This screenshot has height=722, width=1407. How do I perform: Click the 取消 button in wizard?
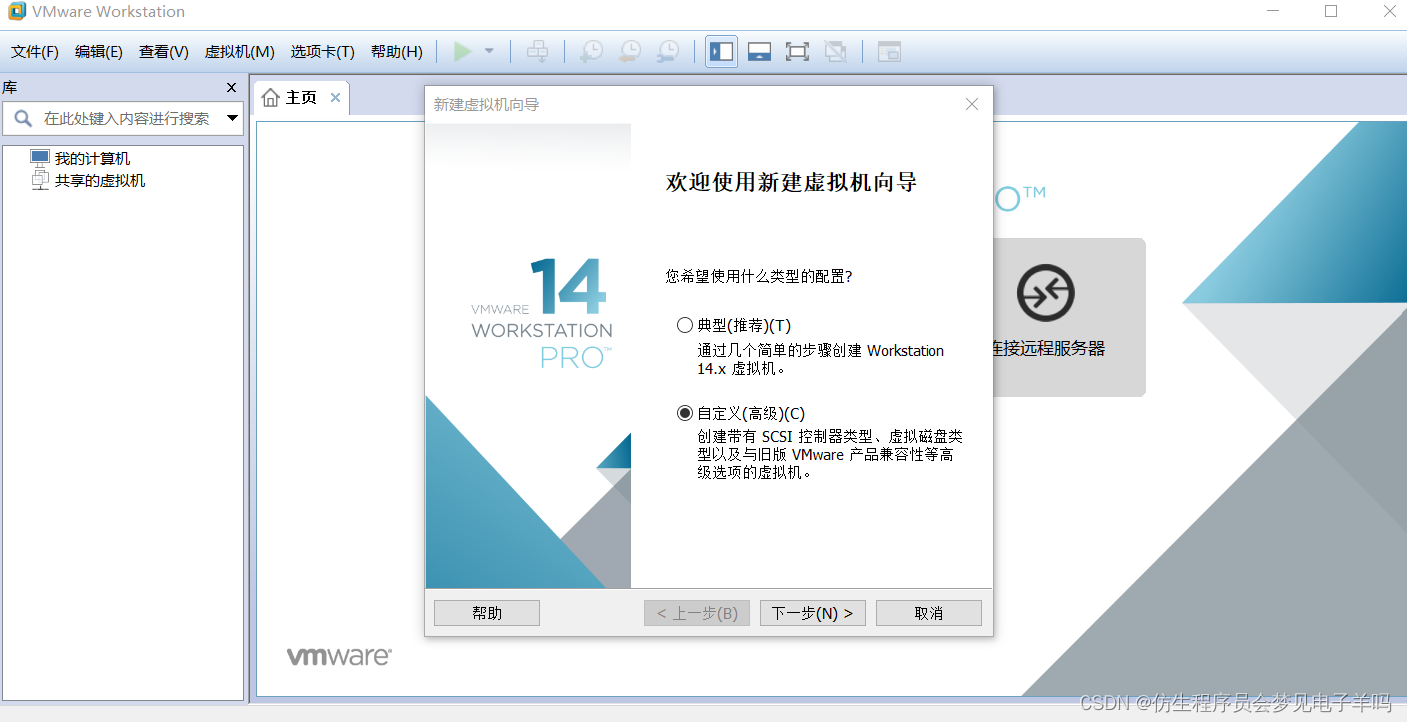(929, 613)
